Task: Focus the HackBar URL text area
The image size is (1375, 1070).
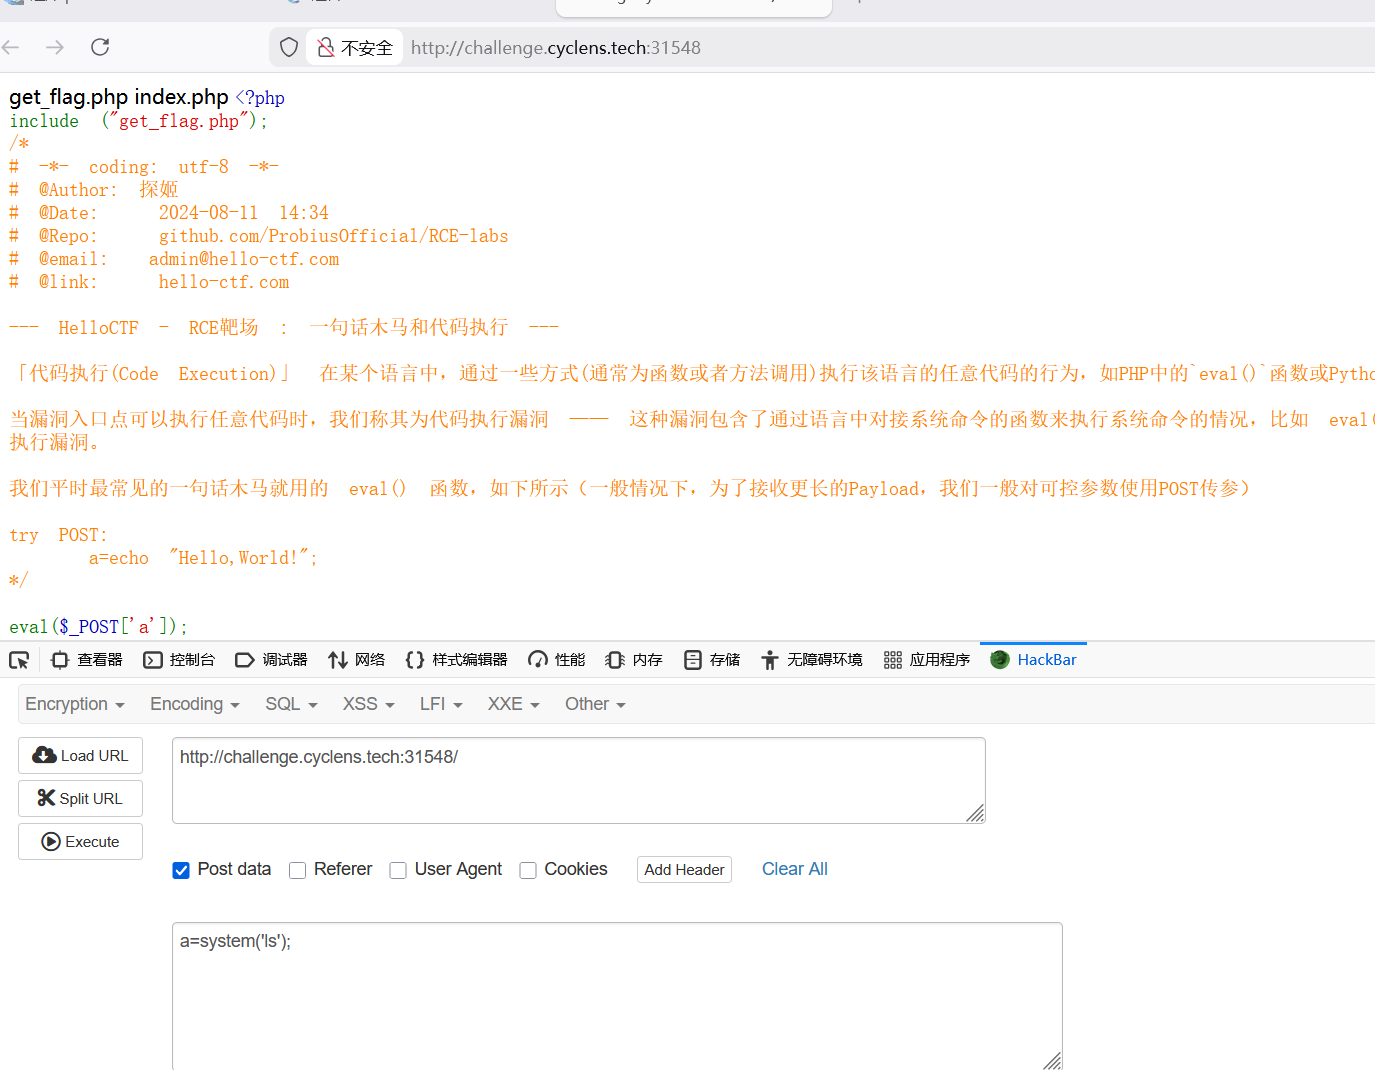Action: (579, 780)
